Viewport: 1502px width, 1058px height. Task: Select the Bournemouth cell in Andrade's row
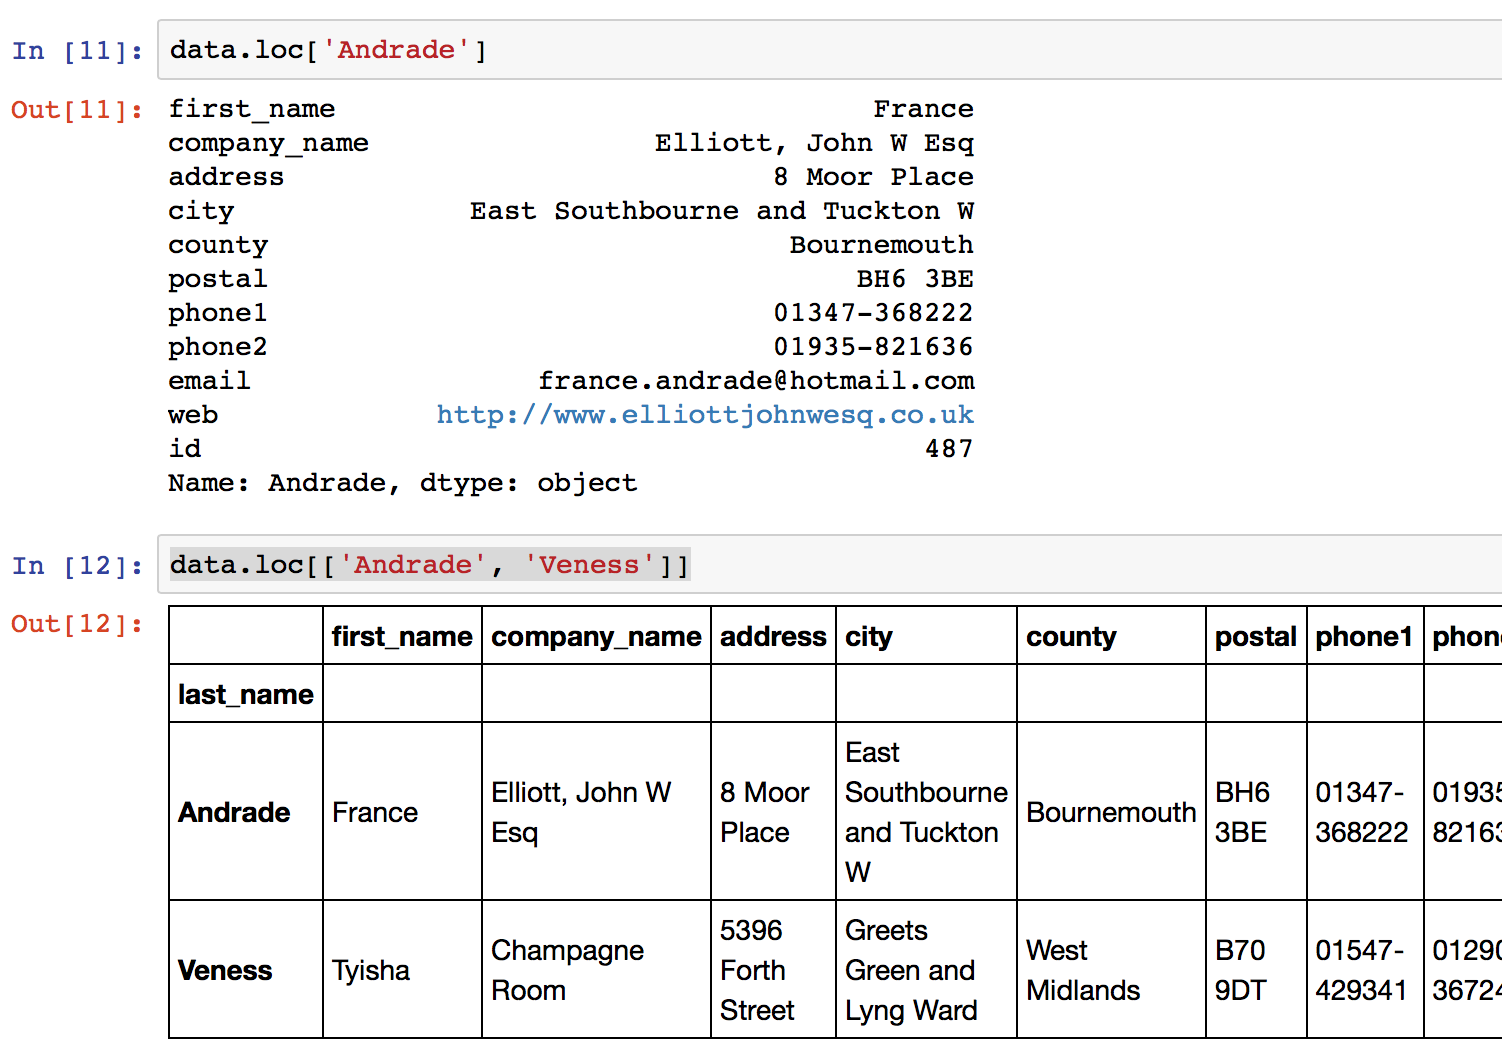(x=1111, y=812)
